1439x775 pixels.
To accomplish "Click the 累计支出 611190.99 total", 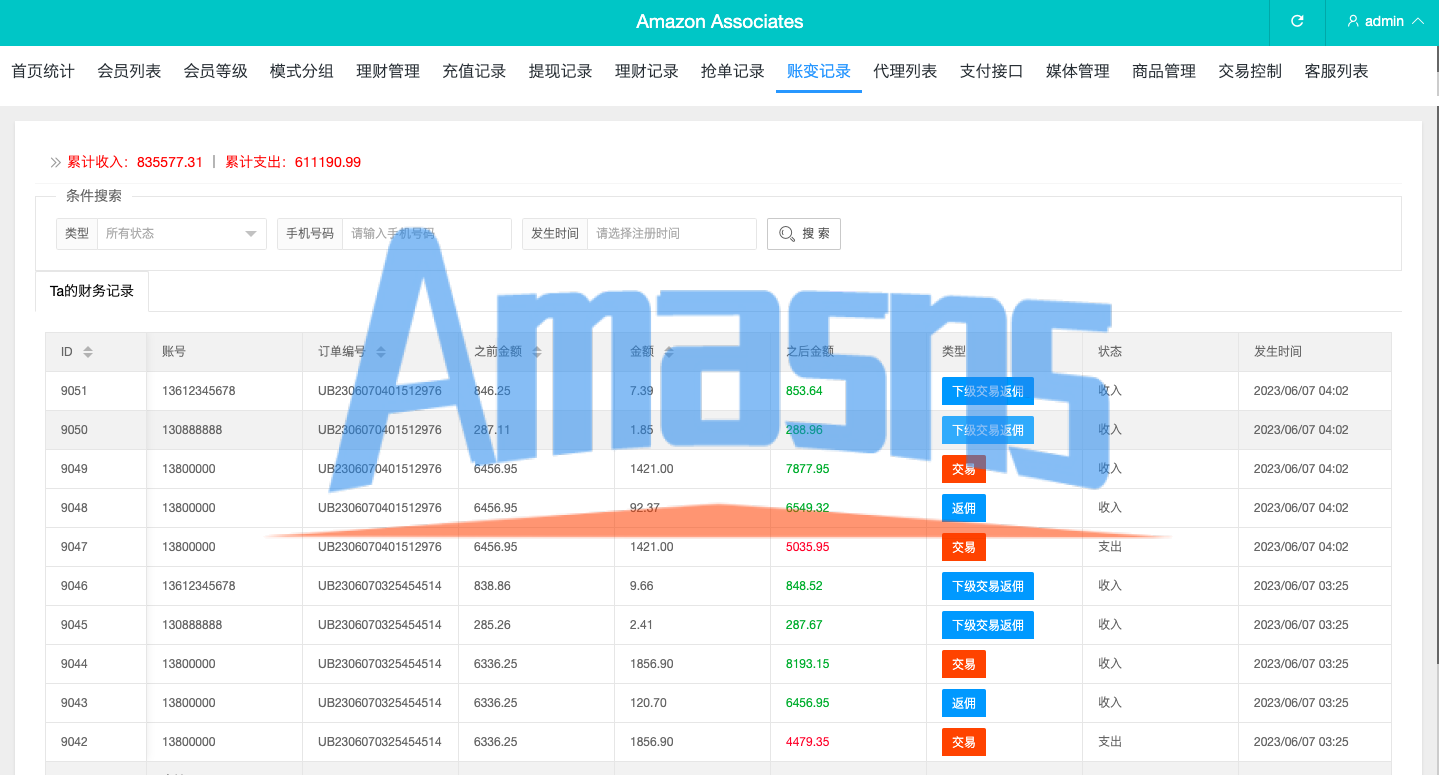I will click(x=293, y=162).
